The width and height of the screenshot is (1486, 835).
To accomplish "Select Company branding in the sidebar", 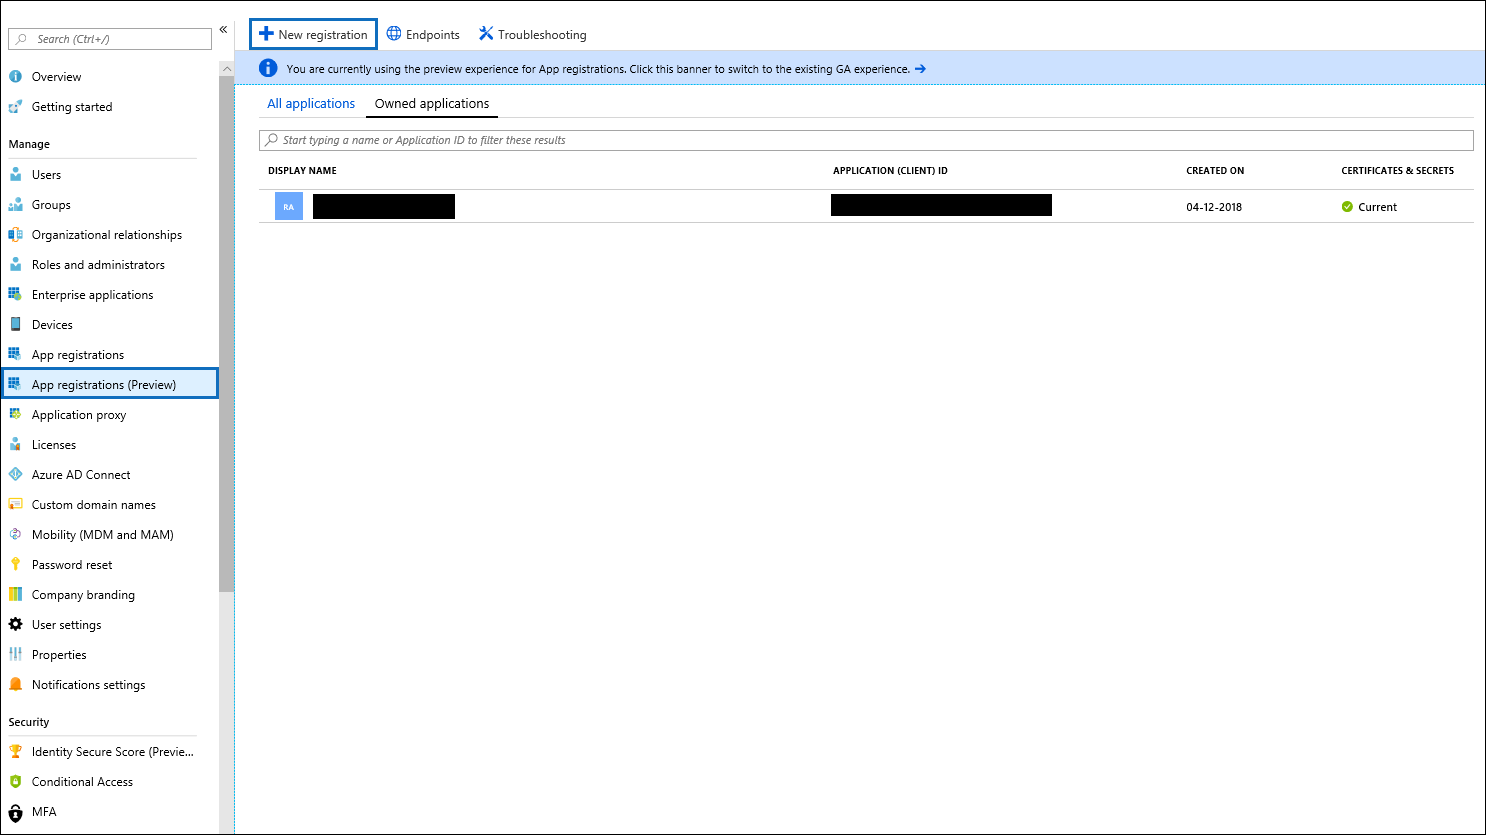I will click(x=85, y=594).
